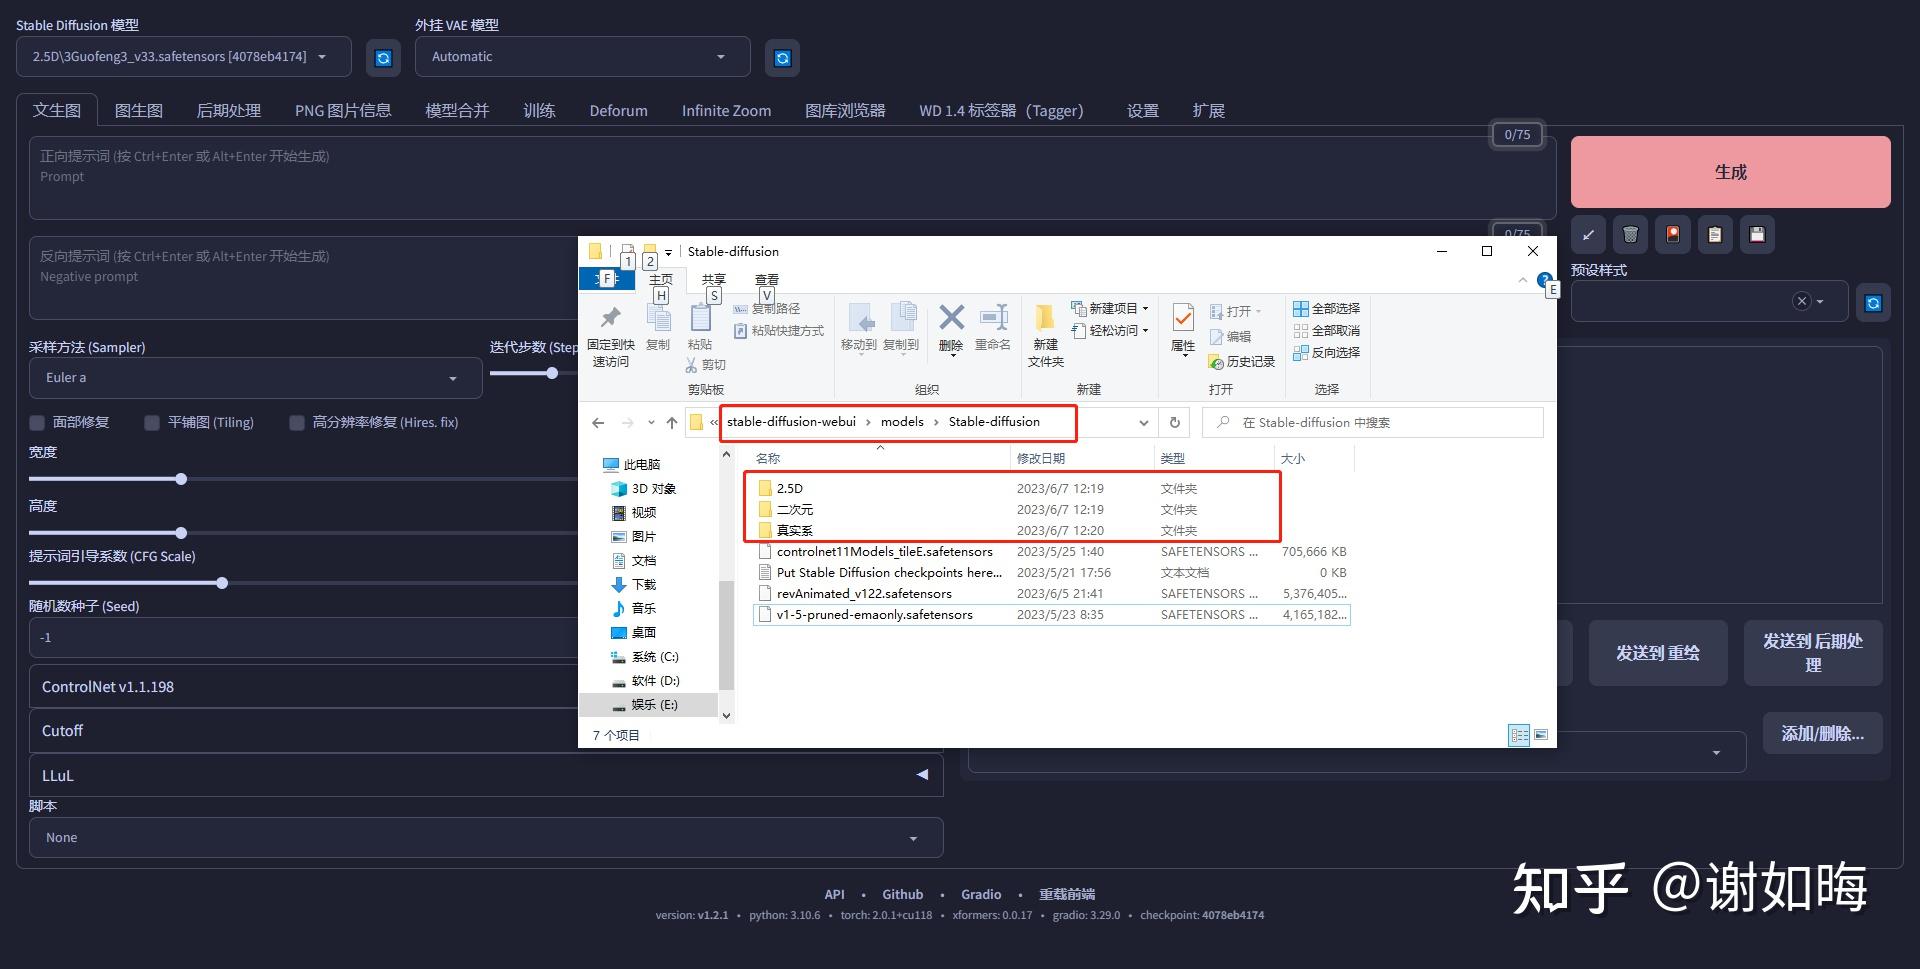This screenshot has height=969, width=1920.
Task: Refresh the VAE model list icon
Action: click(782, 57)
